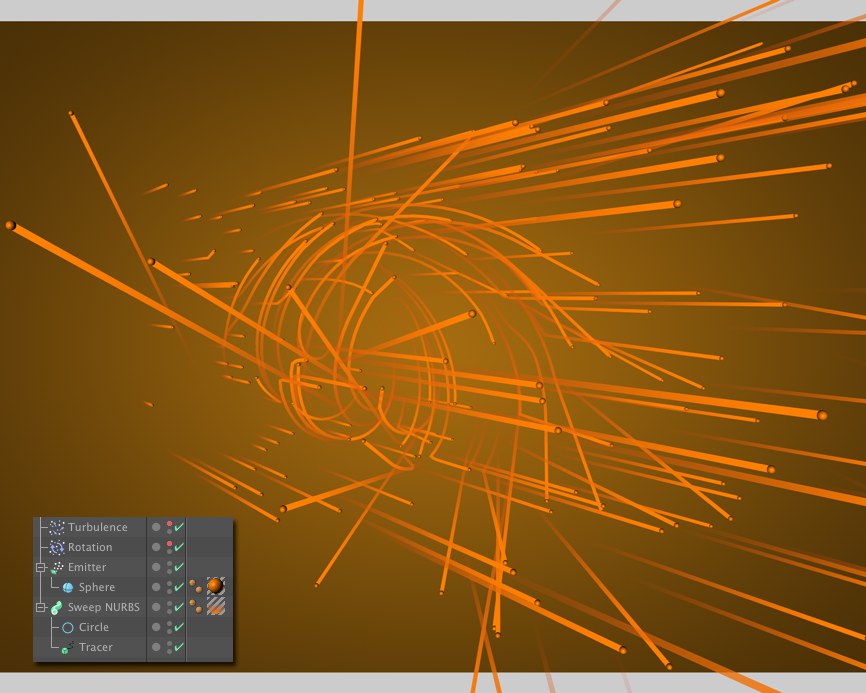This screenshot has width=866, height=693.
Task: Click the Sphere object icon
Action: pos(68,587)
